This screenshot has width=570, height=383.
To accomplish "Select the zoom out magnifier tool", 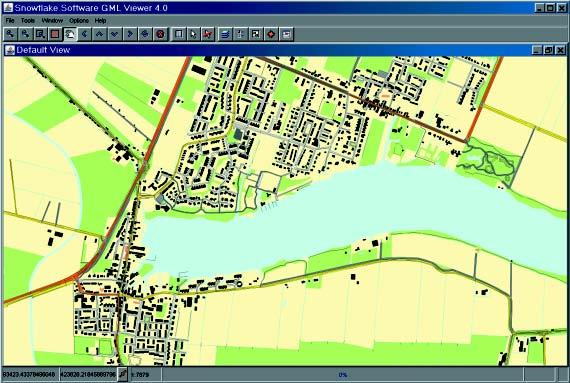I will coord(25,34).
